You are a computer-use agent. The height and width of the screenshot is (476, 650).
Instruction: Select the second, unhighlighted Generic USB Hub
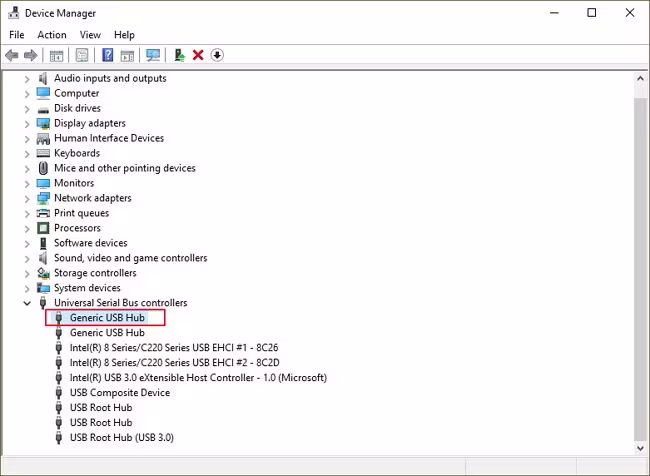click(x=107, y=333)
